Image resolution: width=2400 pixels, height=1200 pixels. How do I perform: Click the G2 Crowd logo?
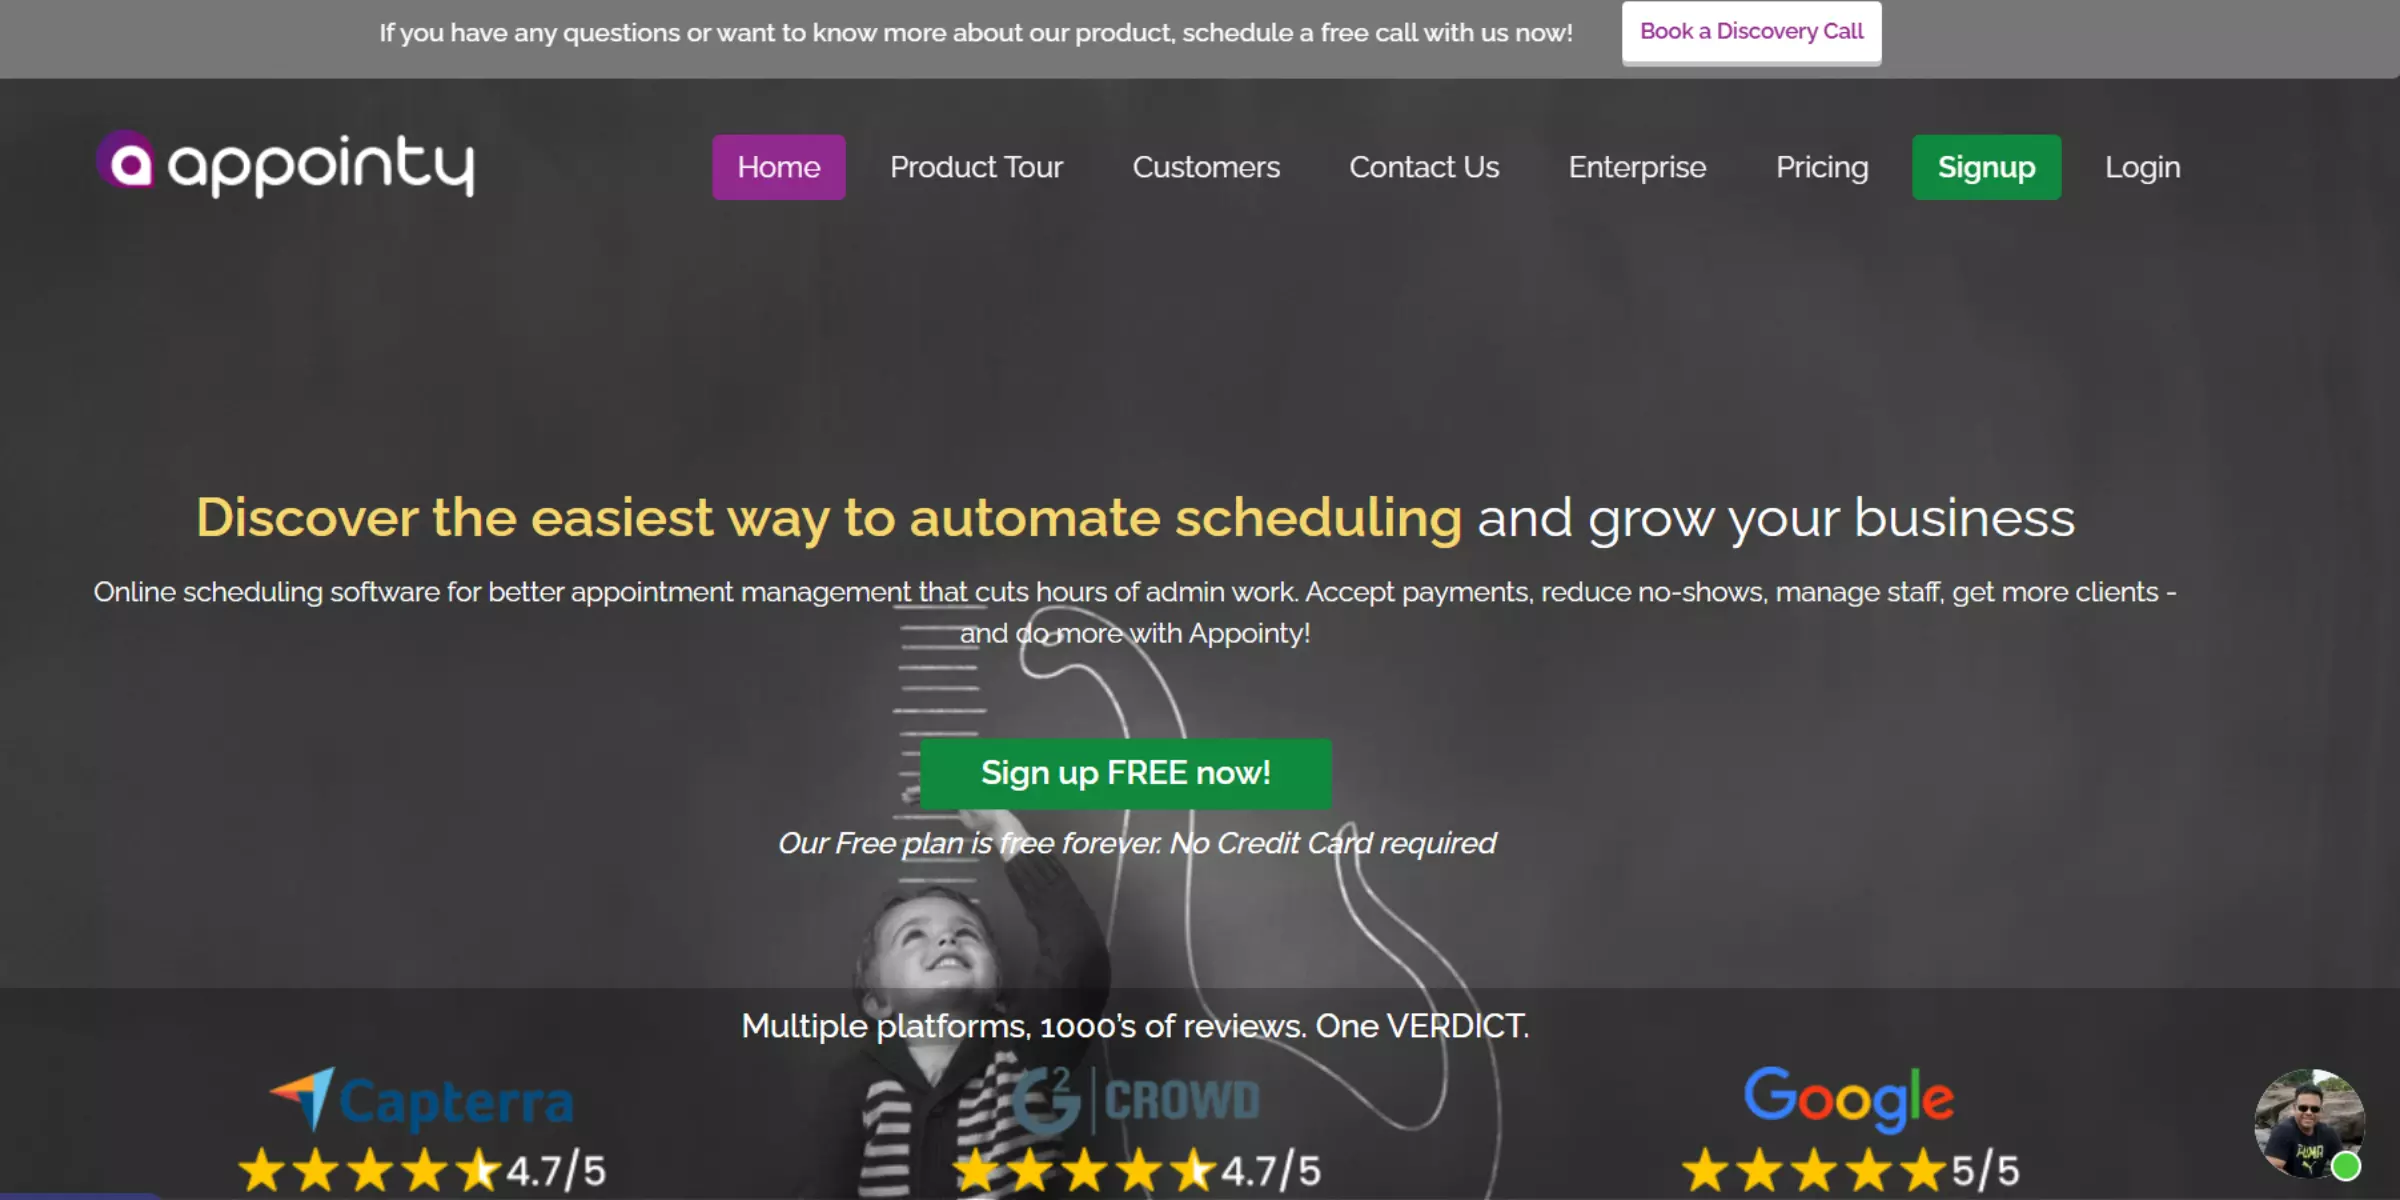[x=1136, y=1100]
